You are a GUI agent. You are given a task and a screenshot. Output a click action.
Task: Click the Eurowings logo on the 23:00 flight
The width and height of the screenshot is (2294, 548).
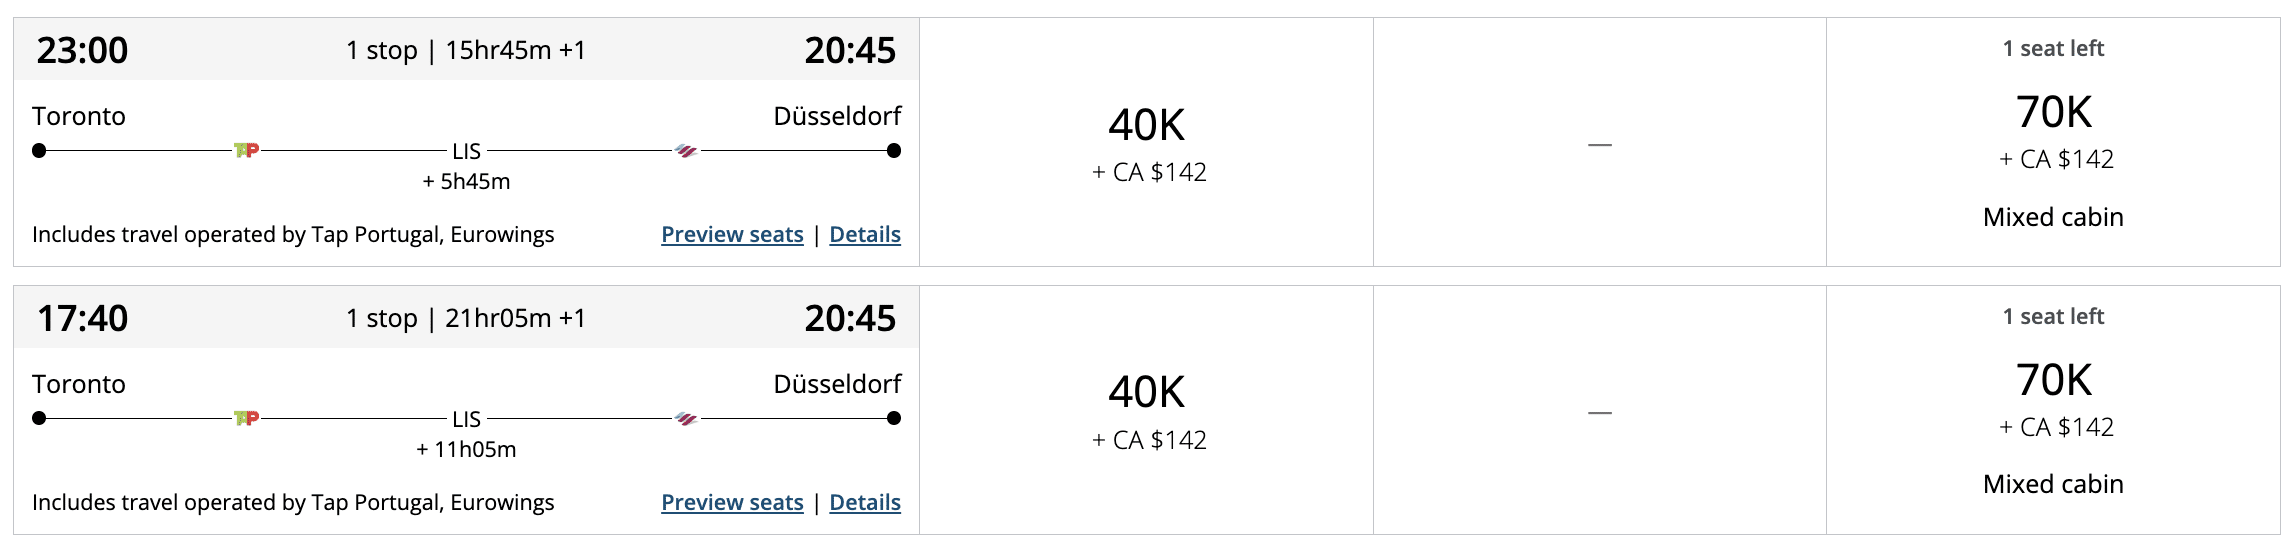(686, 151)
